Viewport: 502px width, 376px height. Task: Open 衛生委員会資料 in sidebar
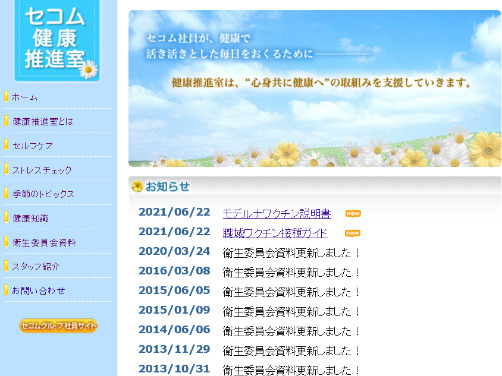[44, 242]
